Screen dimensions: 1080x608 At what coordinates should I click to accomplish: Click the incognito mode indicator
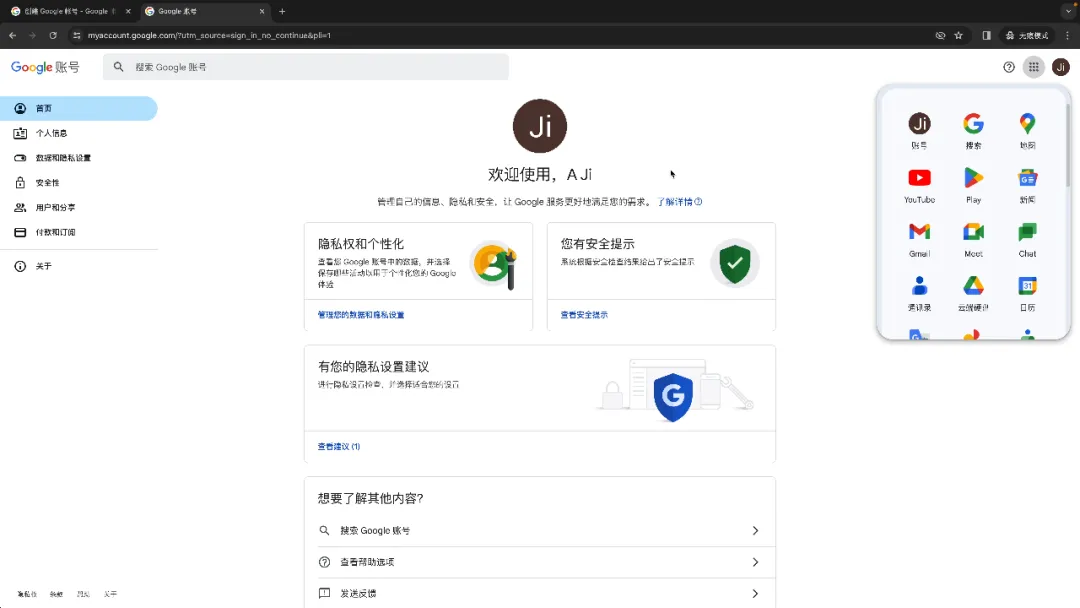[x=1027, y=35]
